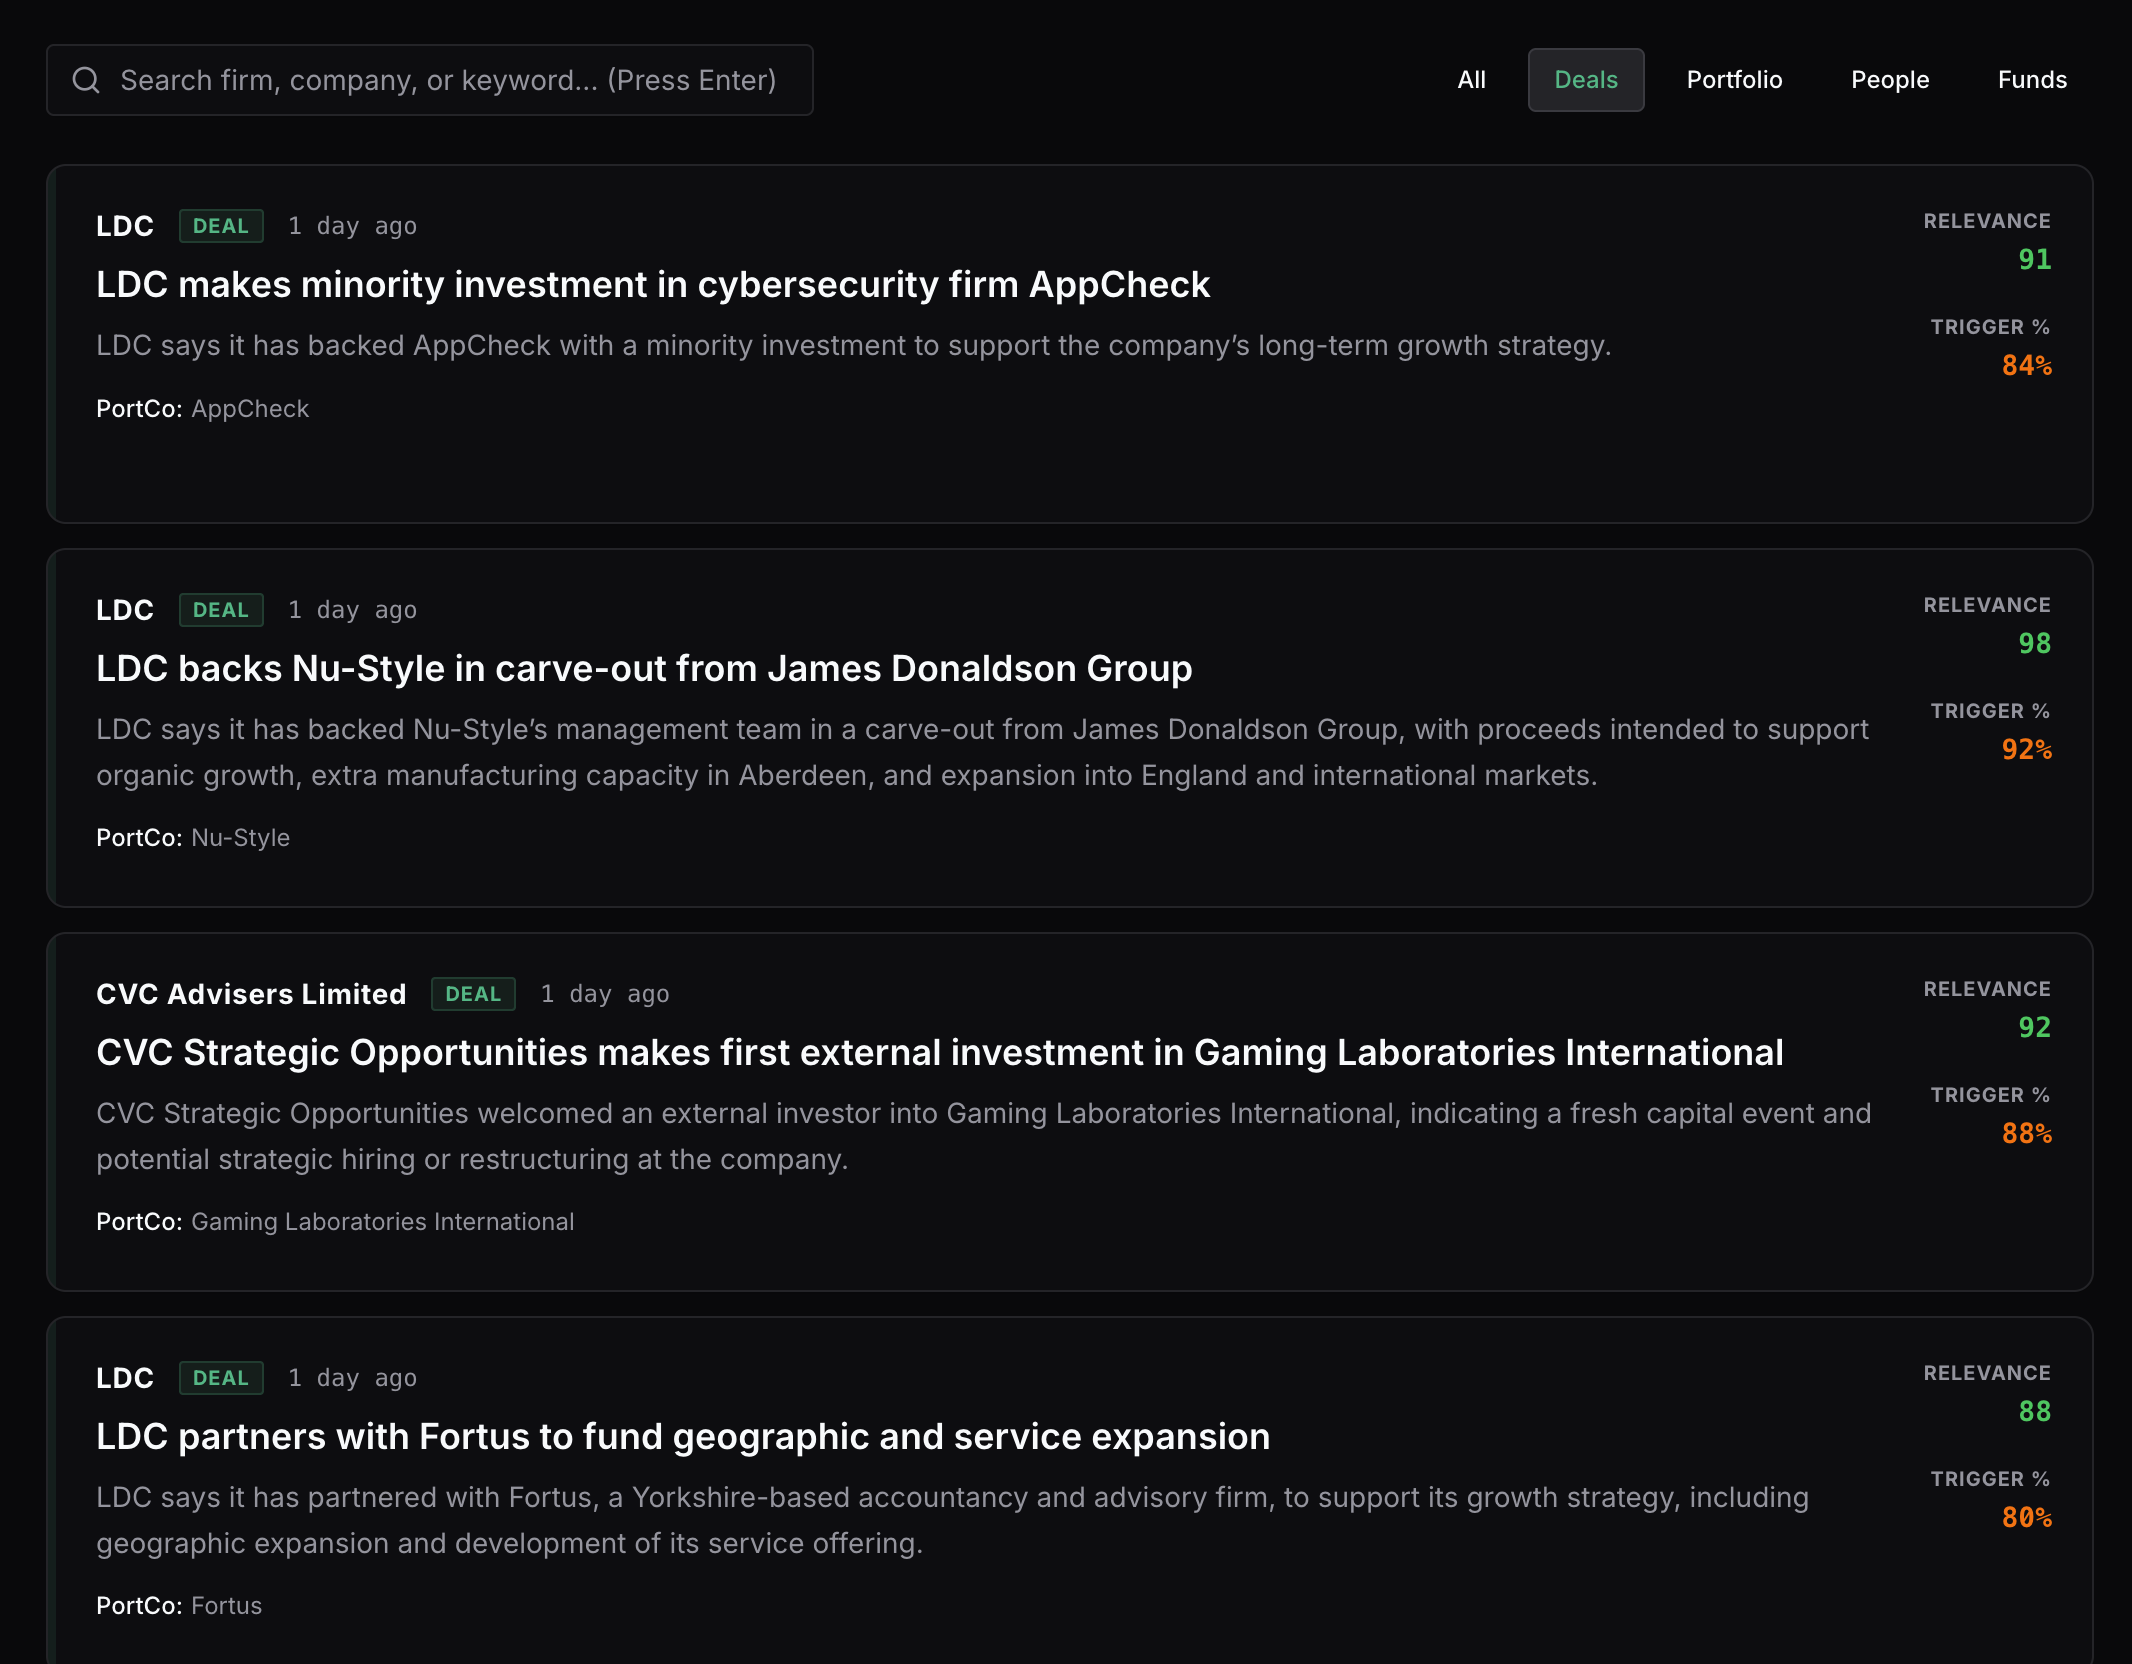Click the PortCo Fortus label
2132x1664 pixels.
[179, 1606]
